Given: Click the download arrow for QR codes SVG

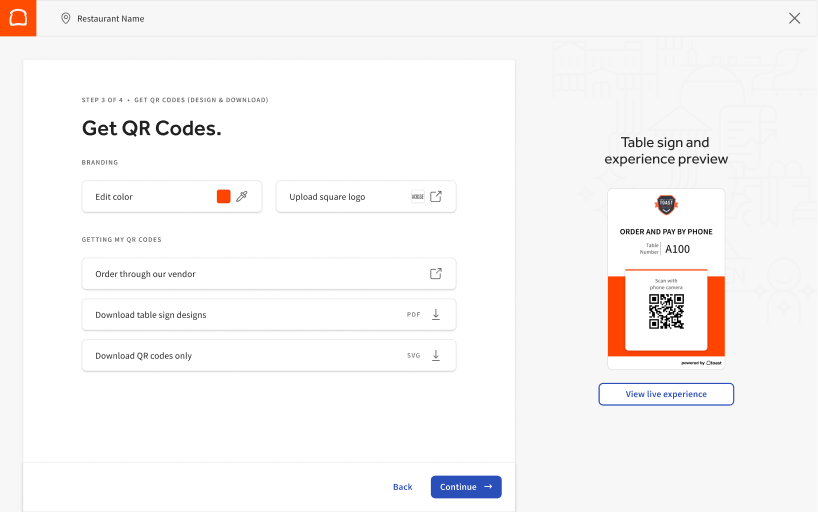Looking at the screenshot, I should pos(436,356).
